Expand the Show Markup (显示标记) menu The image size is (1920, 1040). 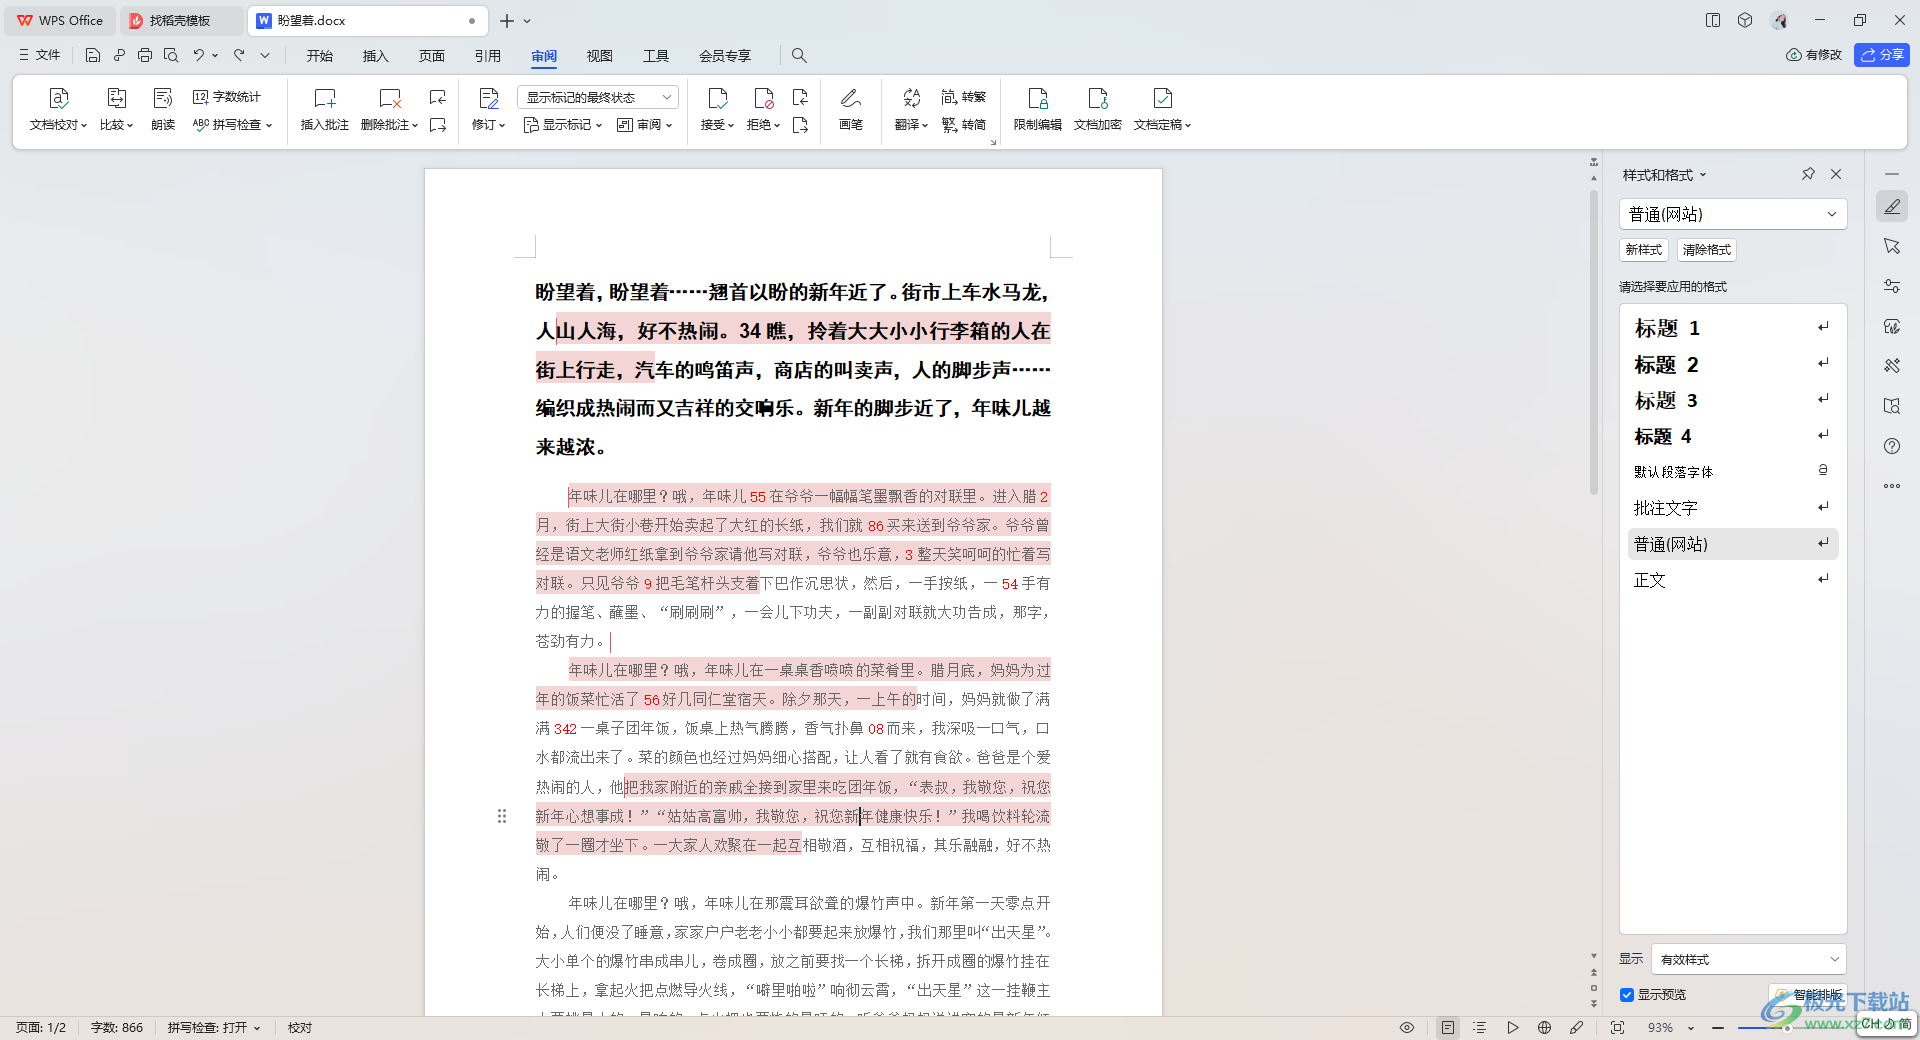pos(563,125)
